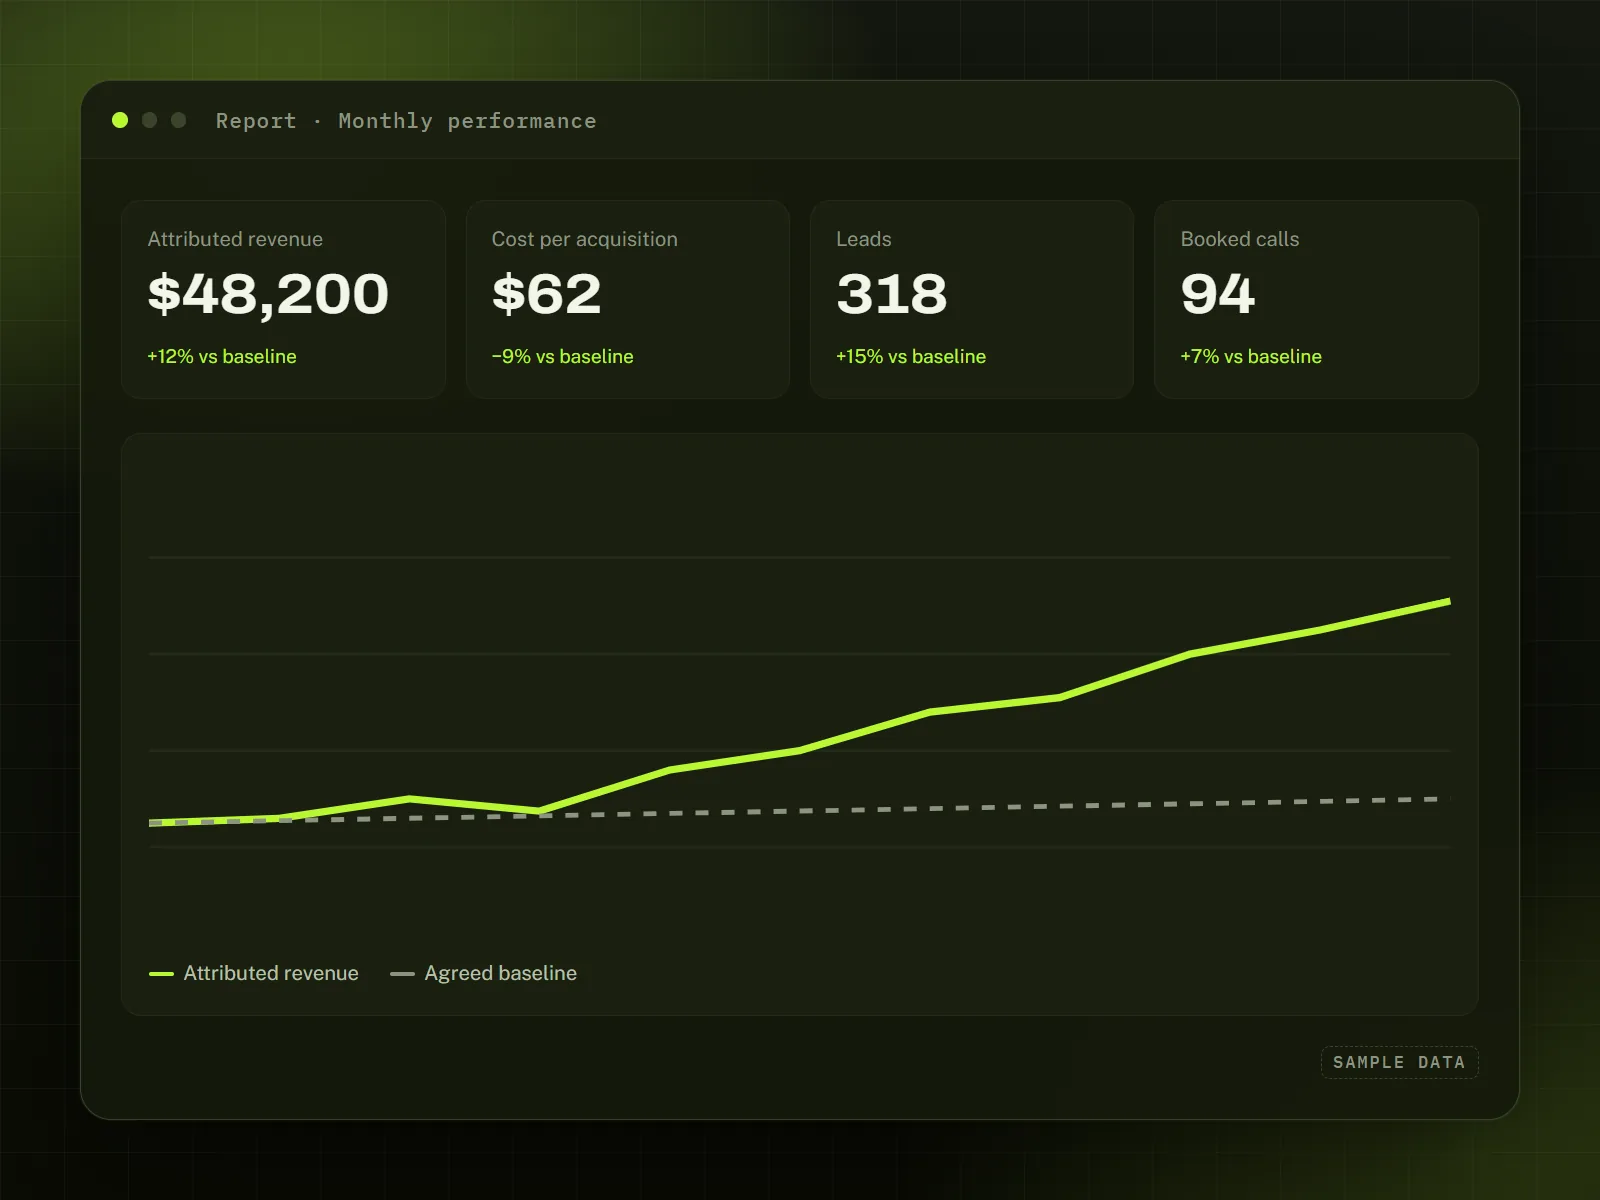Click the "+7% vs baseline" delta
1600x1200 pixels.
click(x=1251, y=356)
